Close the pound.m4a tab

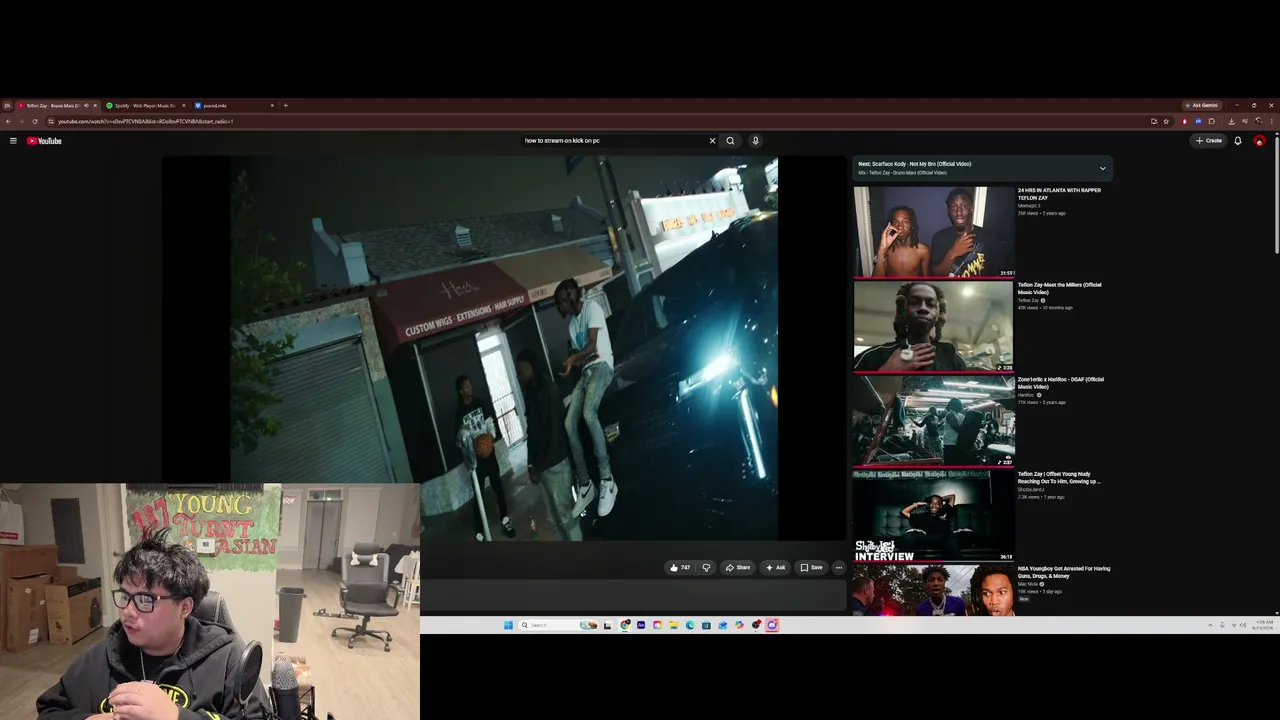point(272,105)
